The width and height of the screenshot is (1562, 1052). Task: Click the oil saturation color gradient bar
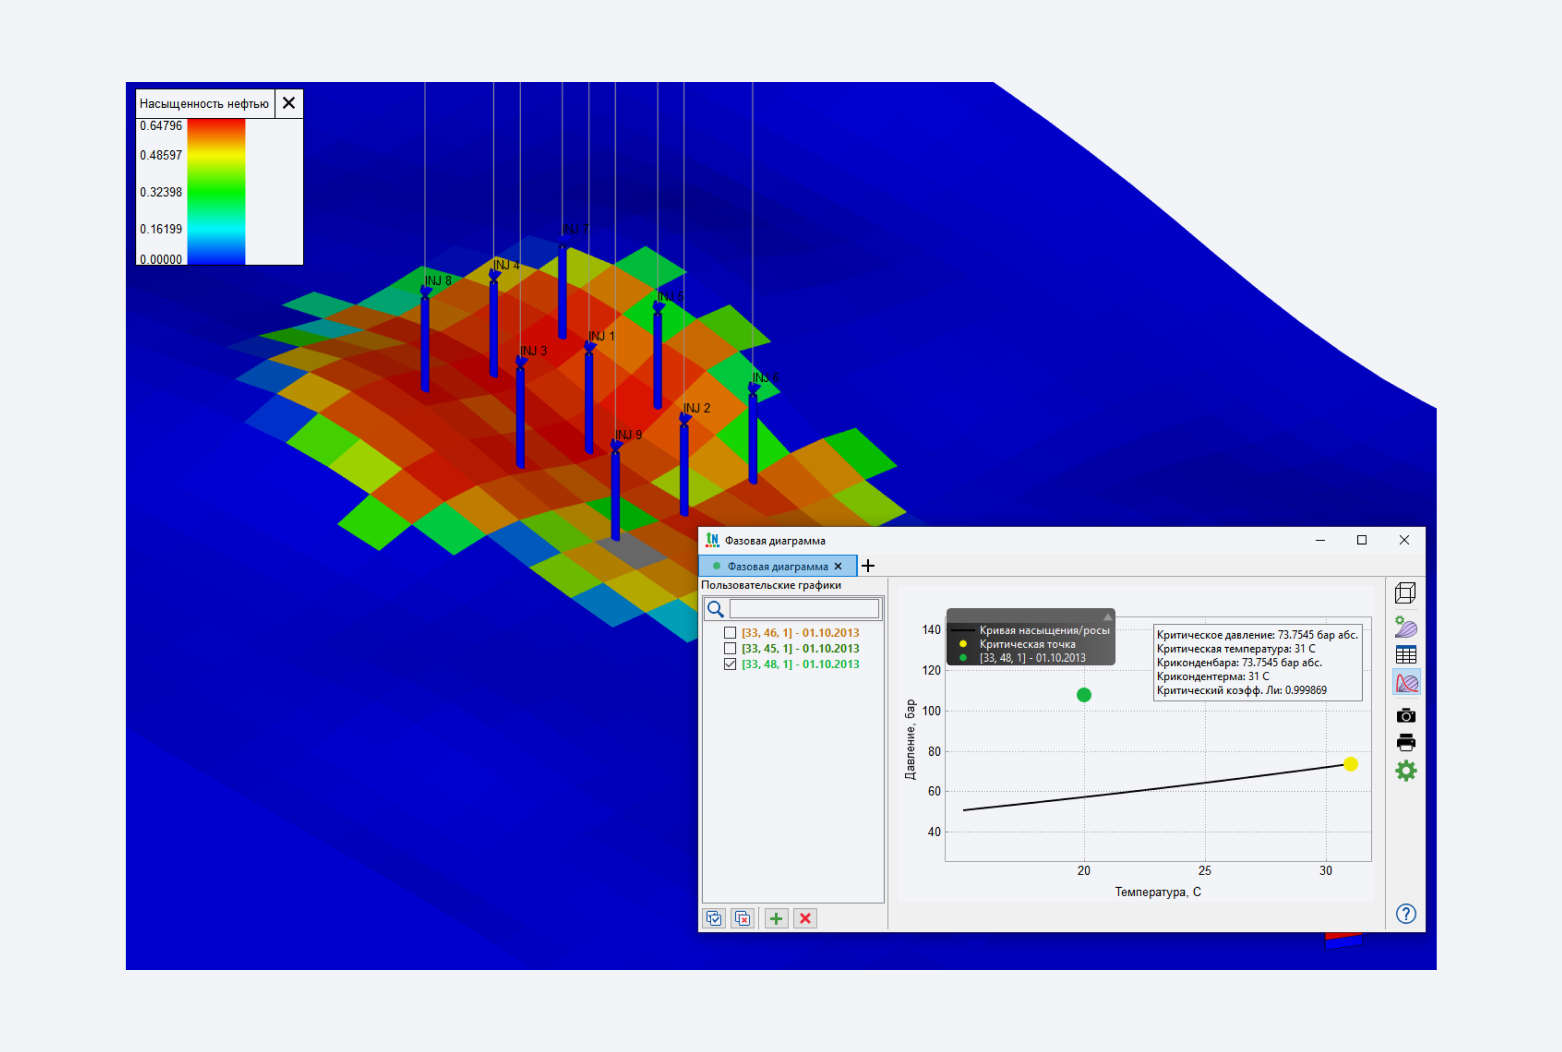[x=216, y=192]
